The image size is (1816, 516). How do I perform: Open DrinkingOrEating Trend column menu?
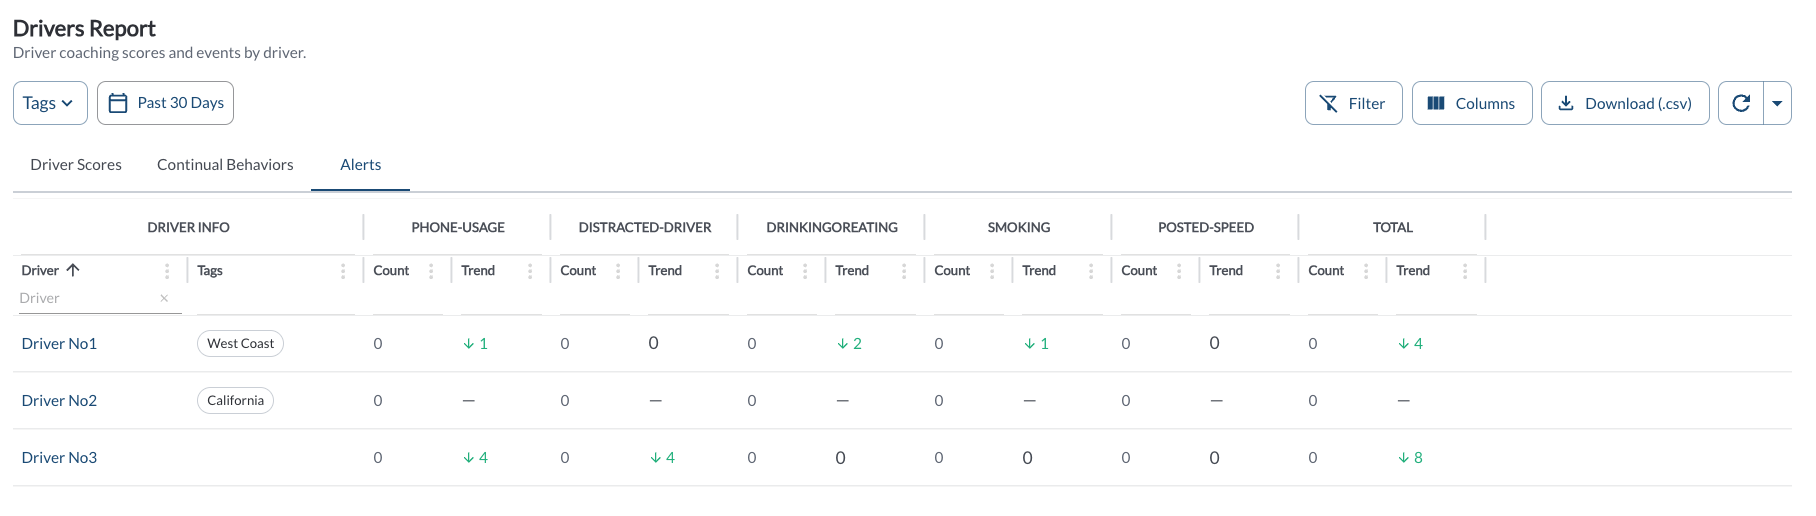tap(904, 271)
